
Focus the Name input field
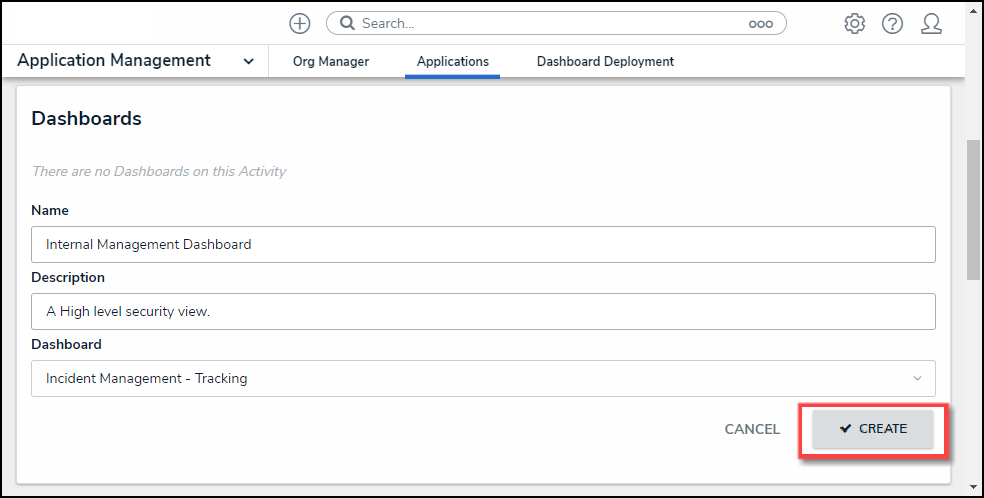(483, 244)
